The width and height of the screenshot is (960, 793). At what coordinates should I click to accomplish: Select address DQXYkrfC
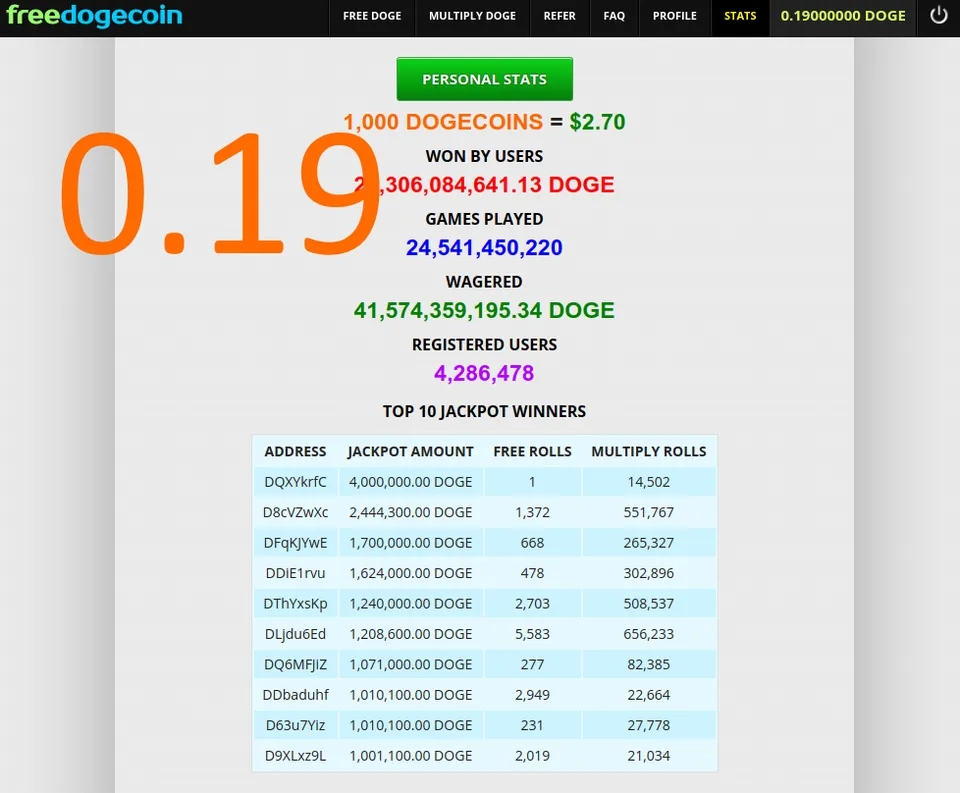point(295,482)
